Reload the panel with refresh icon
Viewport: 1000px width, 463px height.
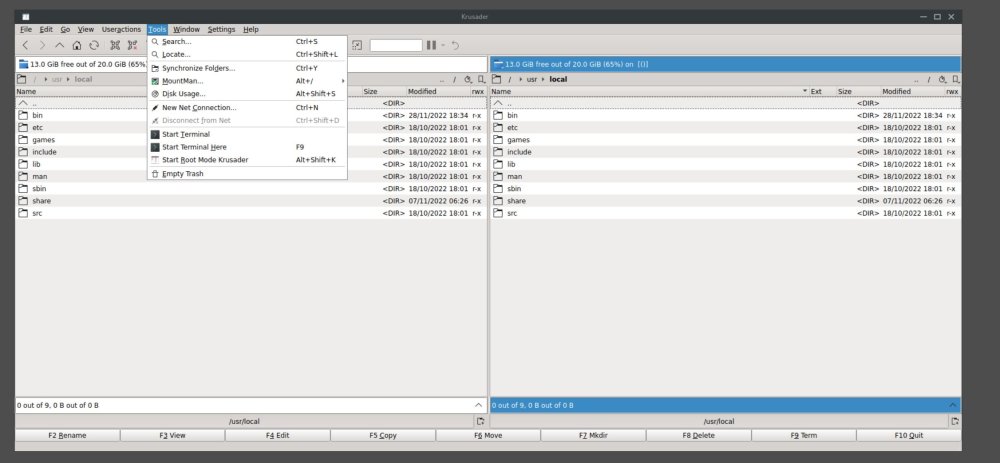[x=94, y=45]
